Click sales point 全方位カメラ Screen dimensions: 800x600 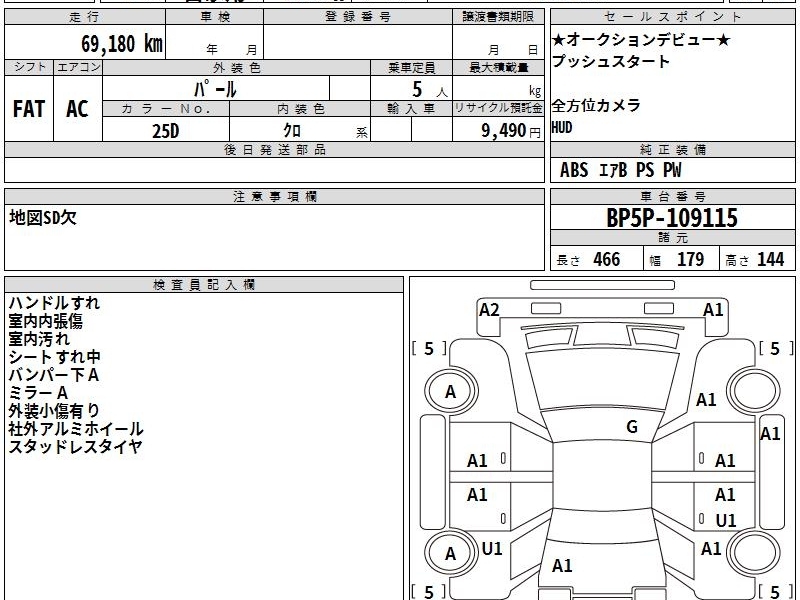tap(596, 106)
